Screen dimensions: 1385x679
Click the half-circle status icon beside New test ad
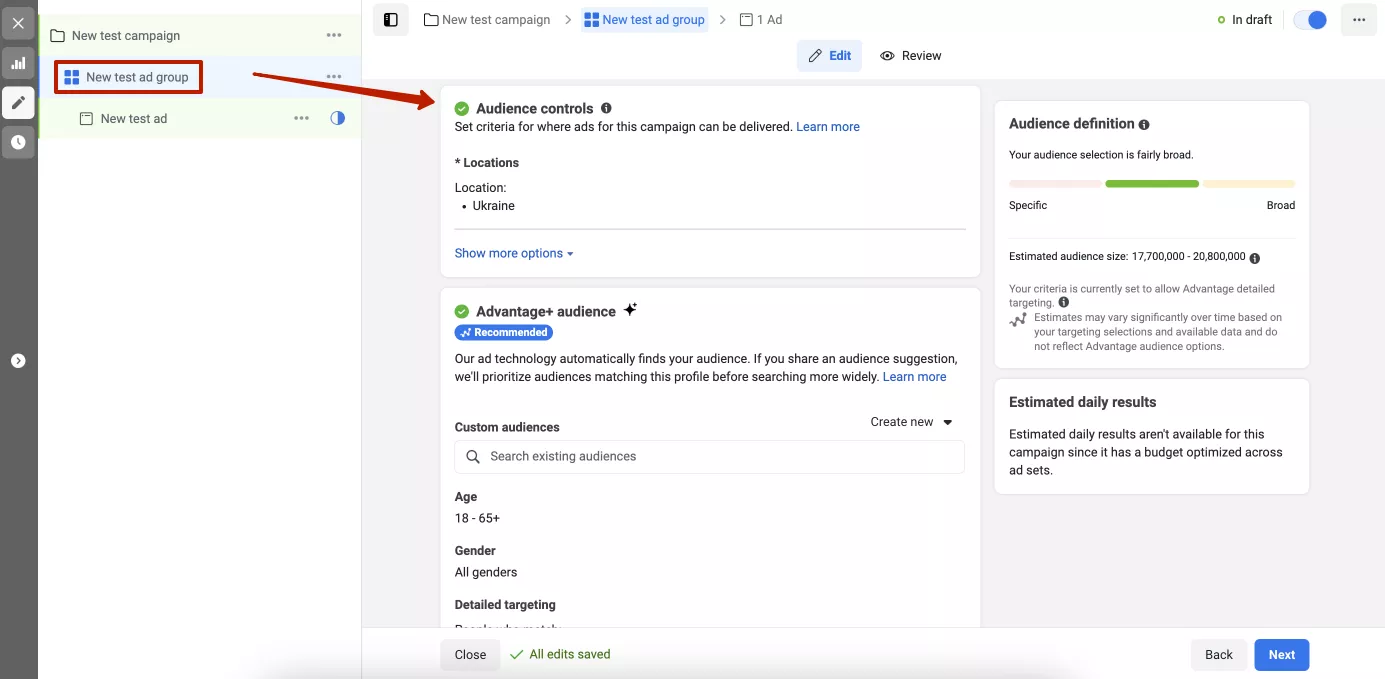[338, 118]
